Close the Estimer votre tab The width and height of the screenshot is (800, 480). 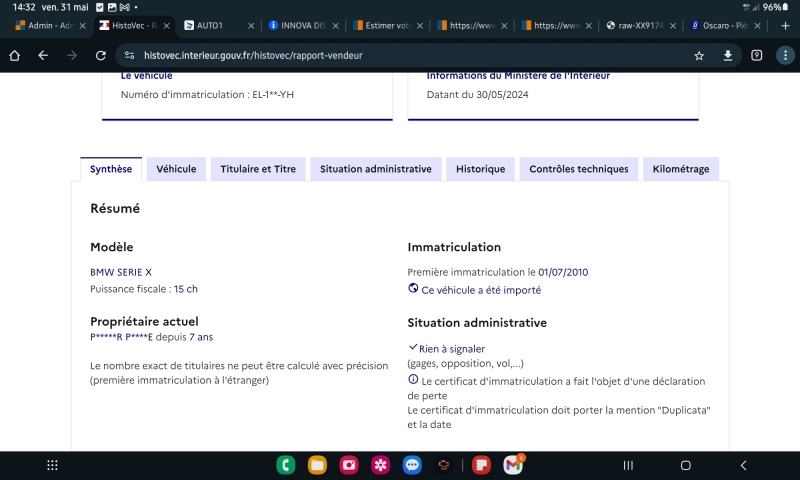click(420, 26)
